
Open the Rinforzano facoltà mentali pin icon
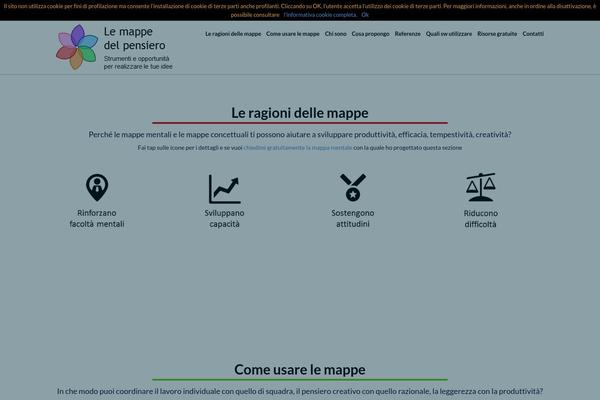coord(97,188)
